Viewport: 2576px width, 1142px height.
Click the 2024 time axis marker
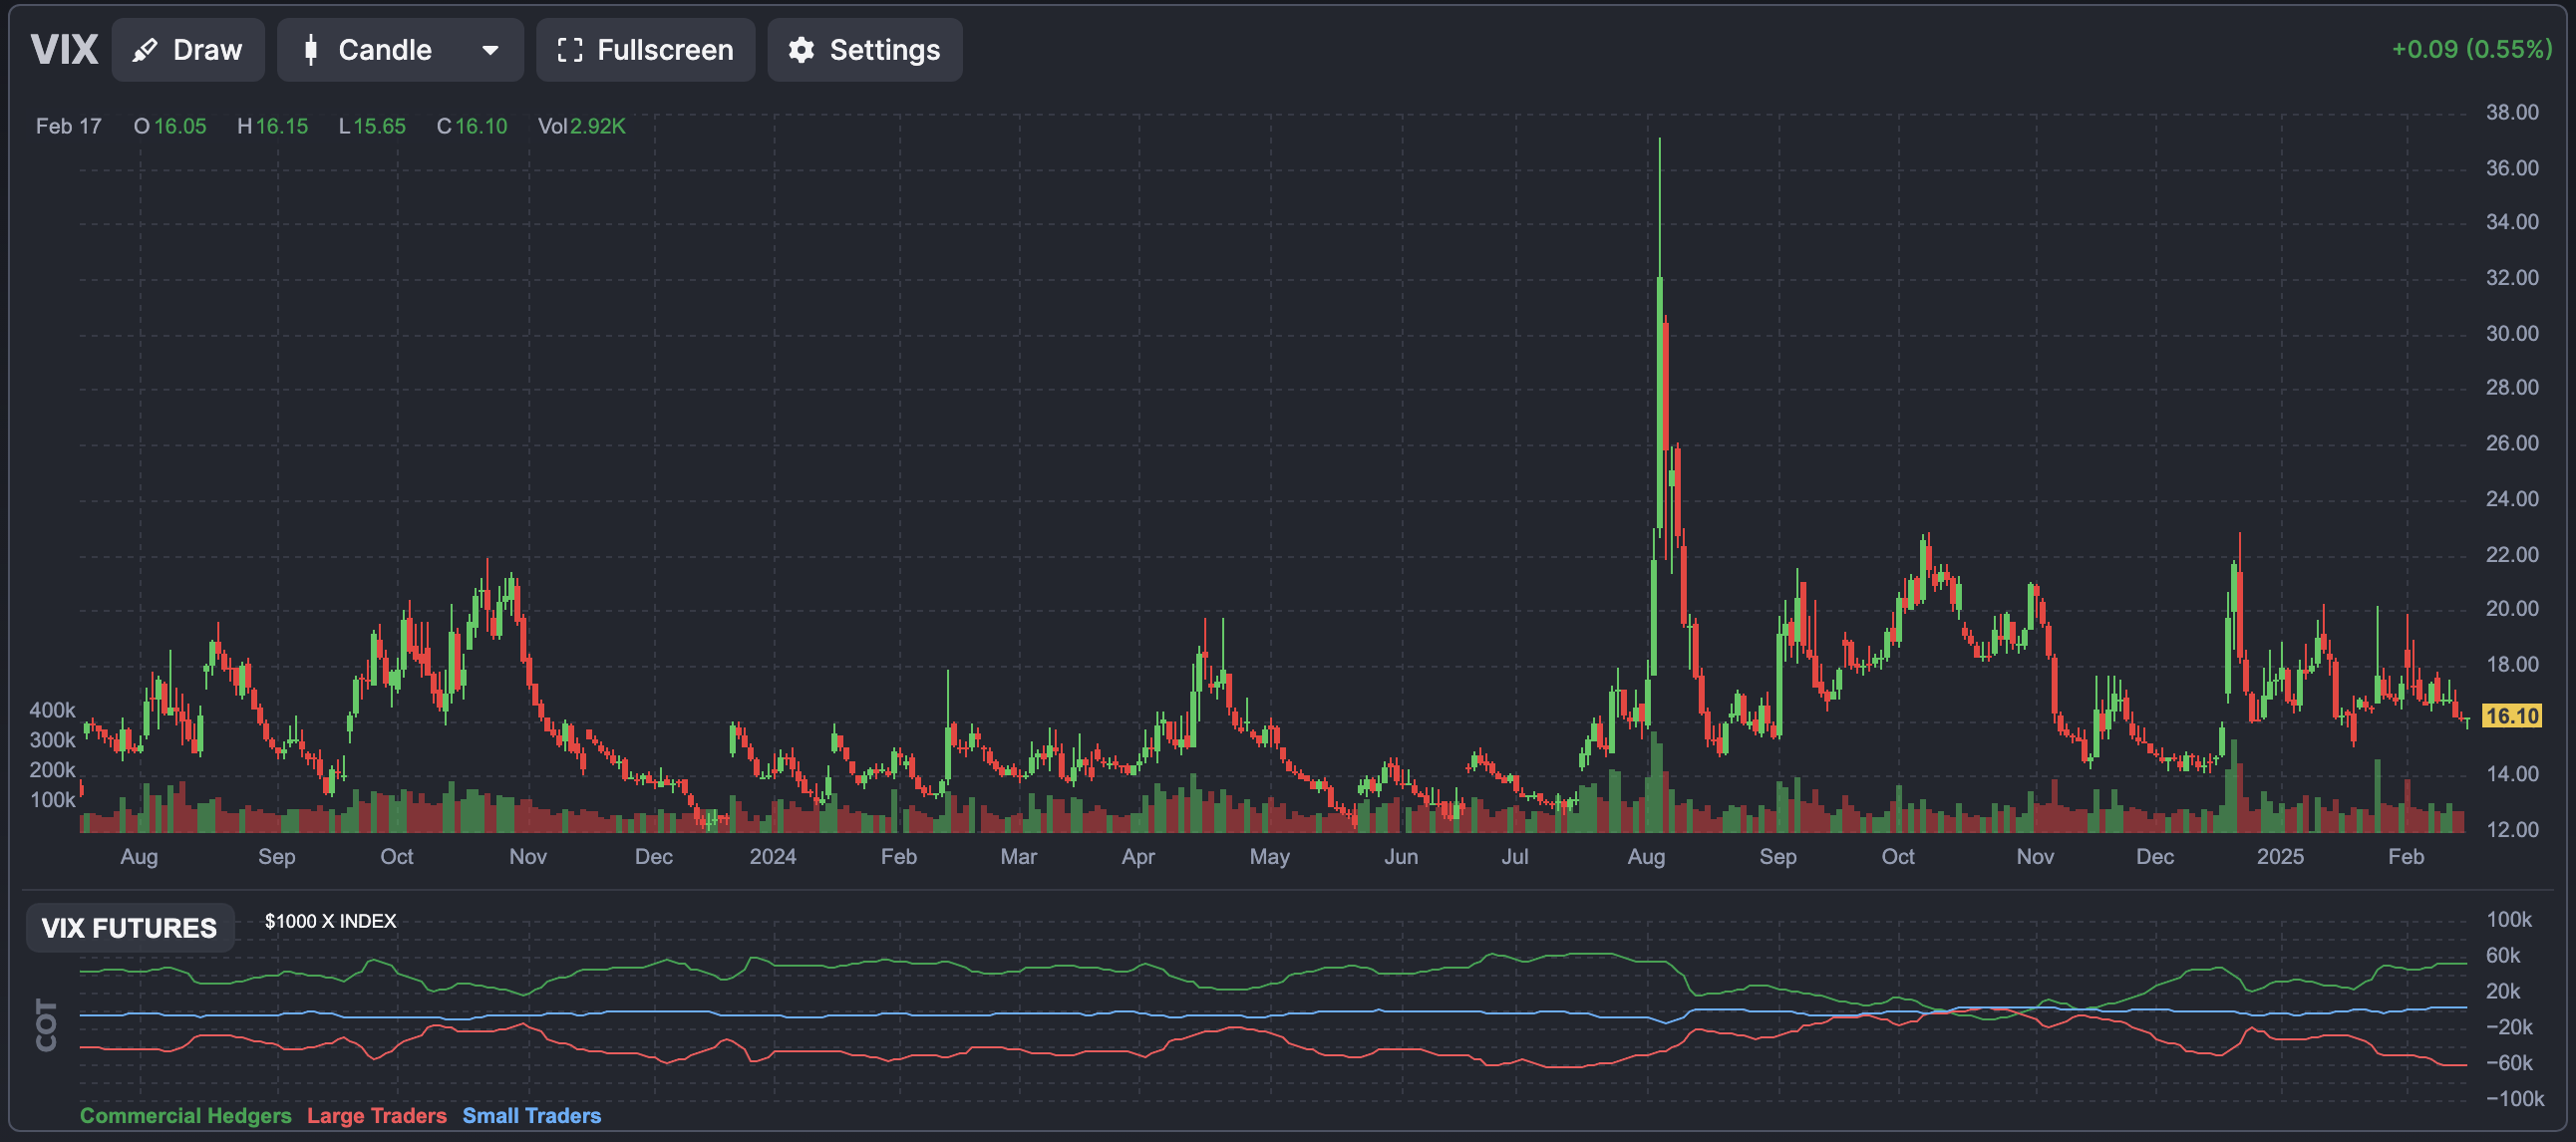coord(773,857)
